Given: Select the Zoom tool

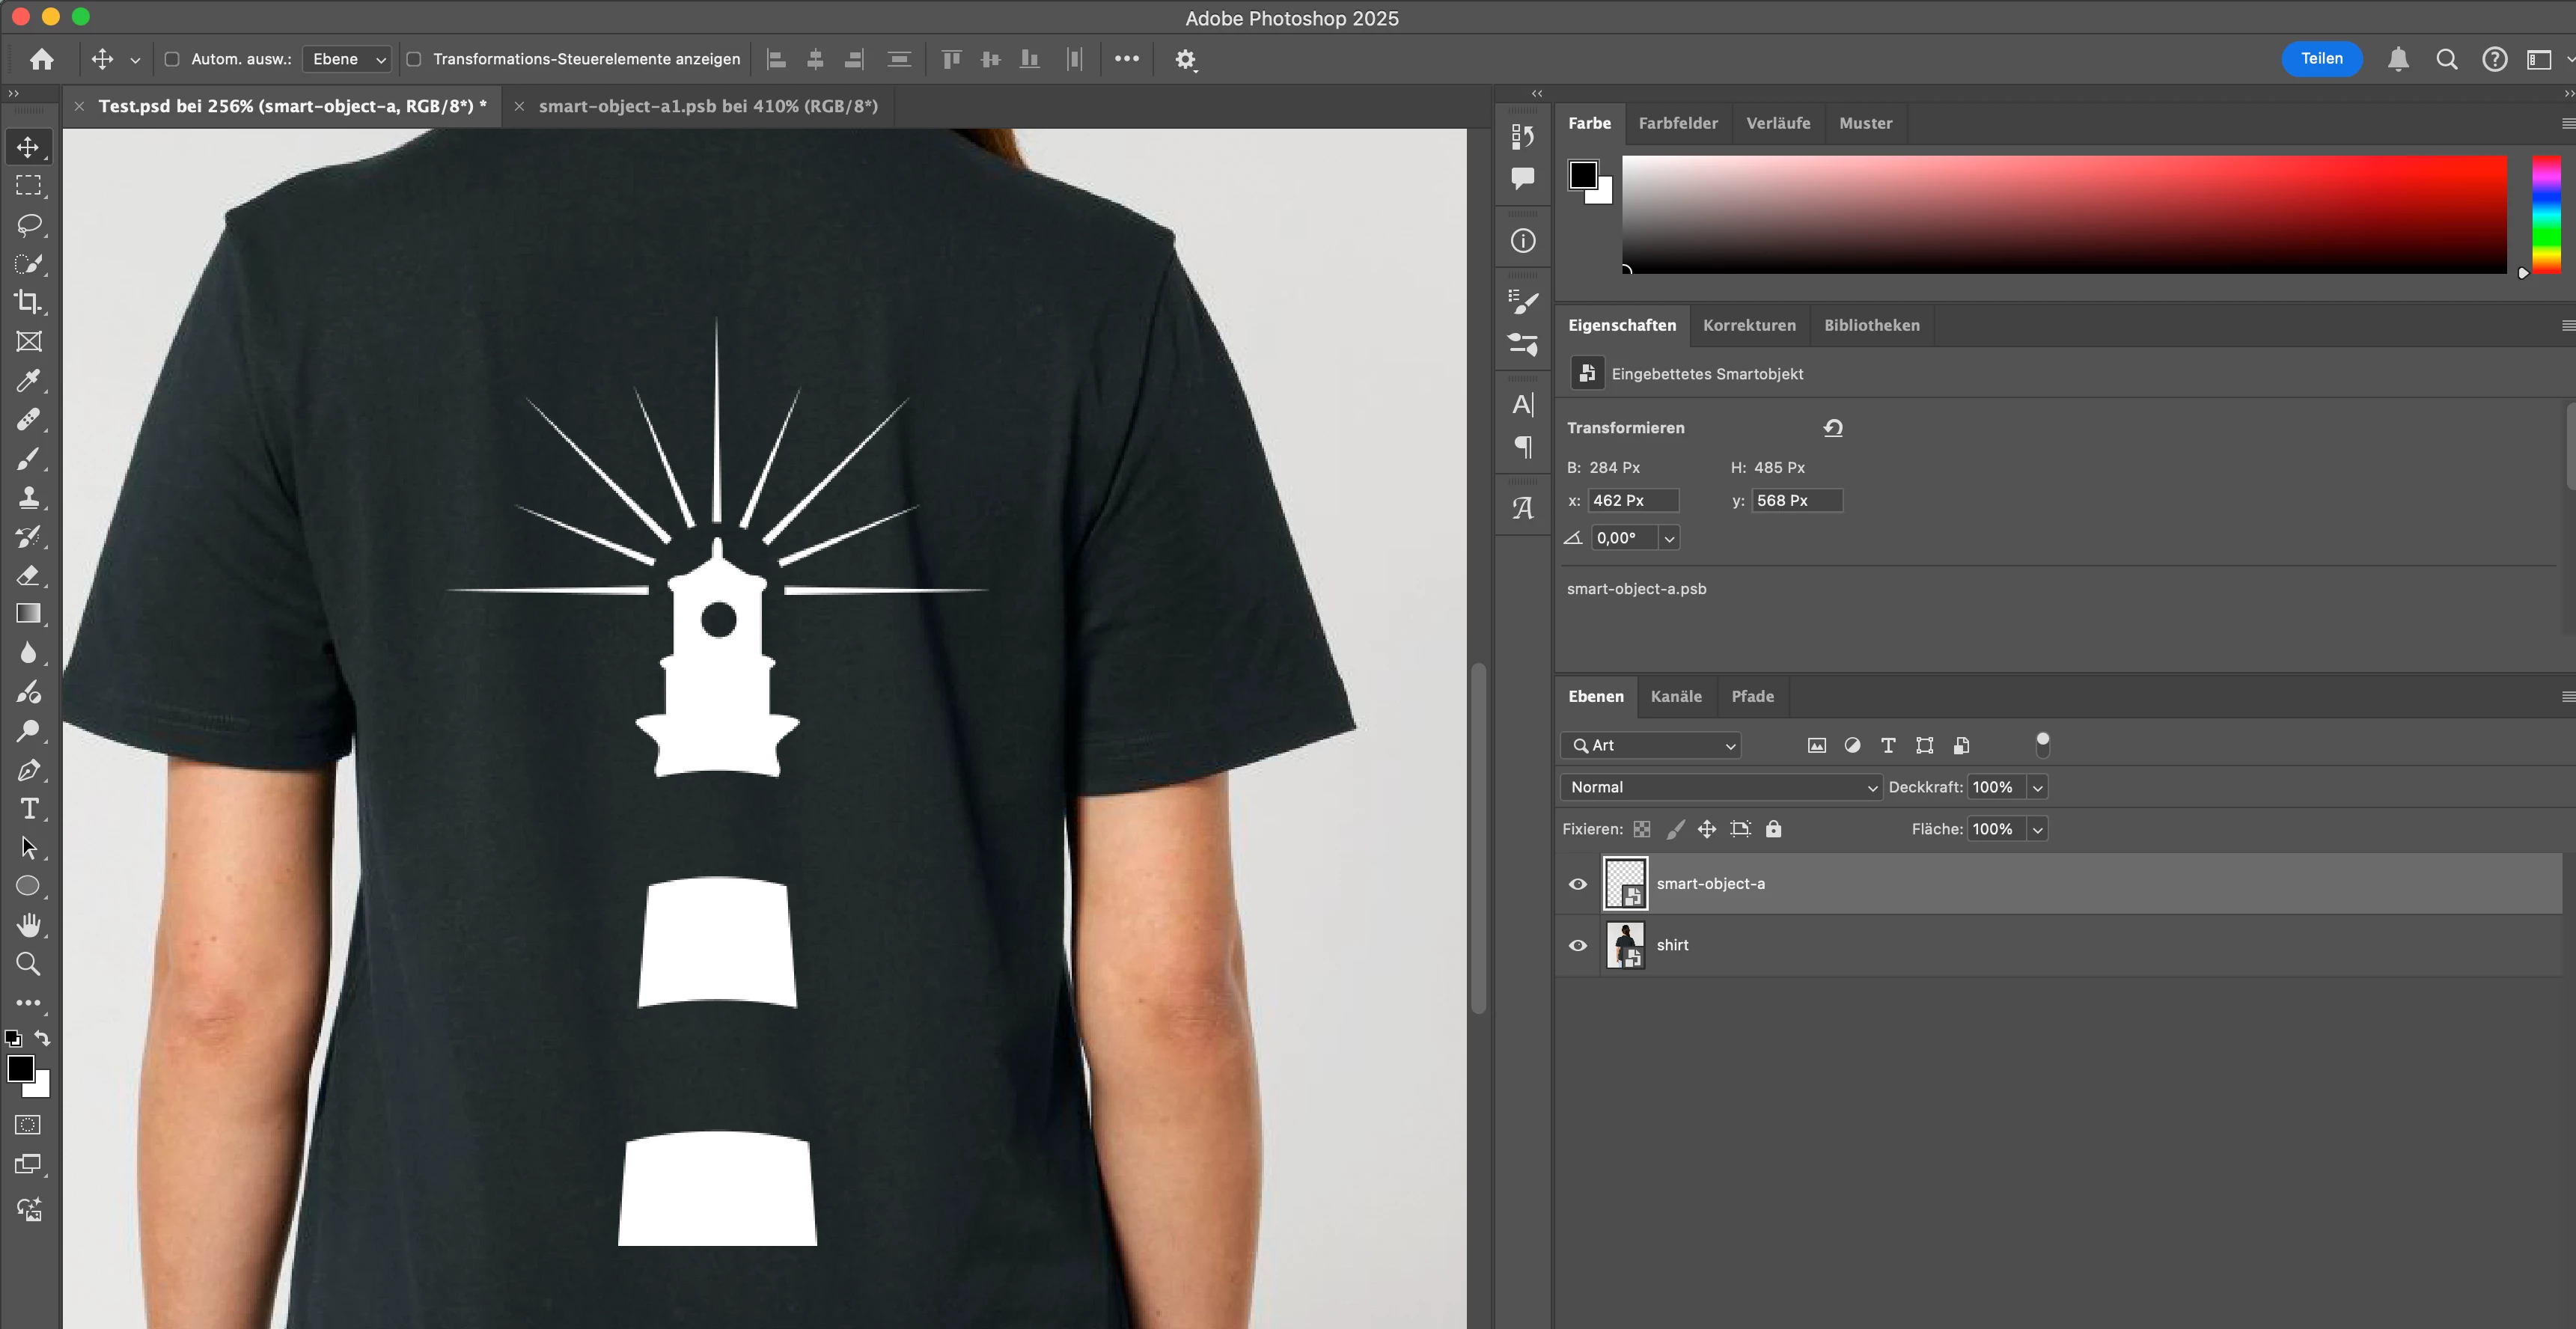Looking at the screenshot, I should coord(28,964).
